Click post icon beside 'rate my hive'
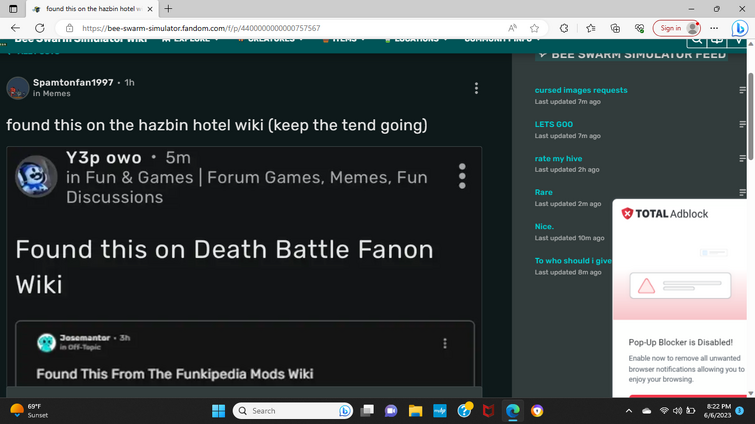 click(x=742, y=158)
